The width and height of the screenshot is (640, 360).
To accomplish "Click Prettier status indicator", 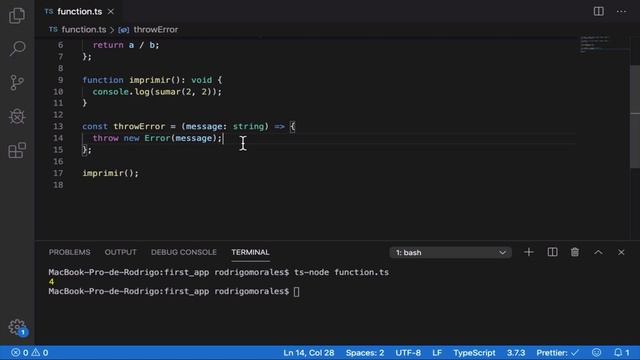I will pos(558,353).
